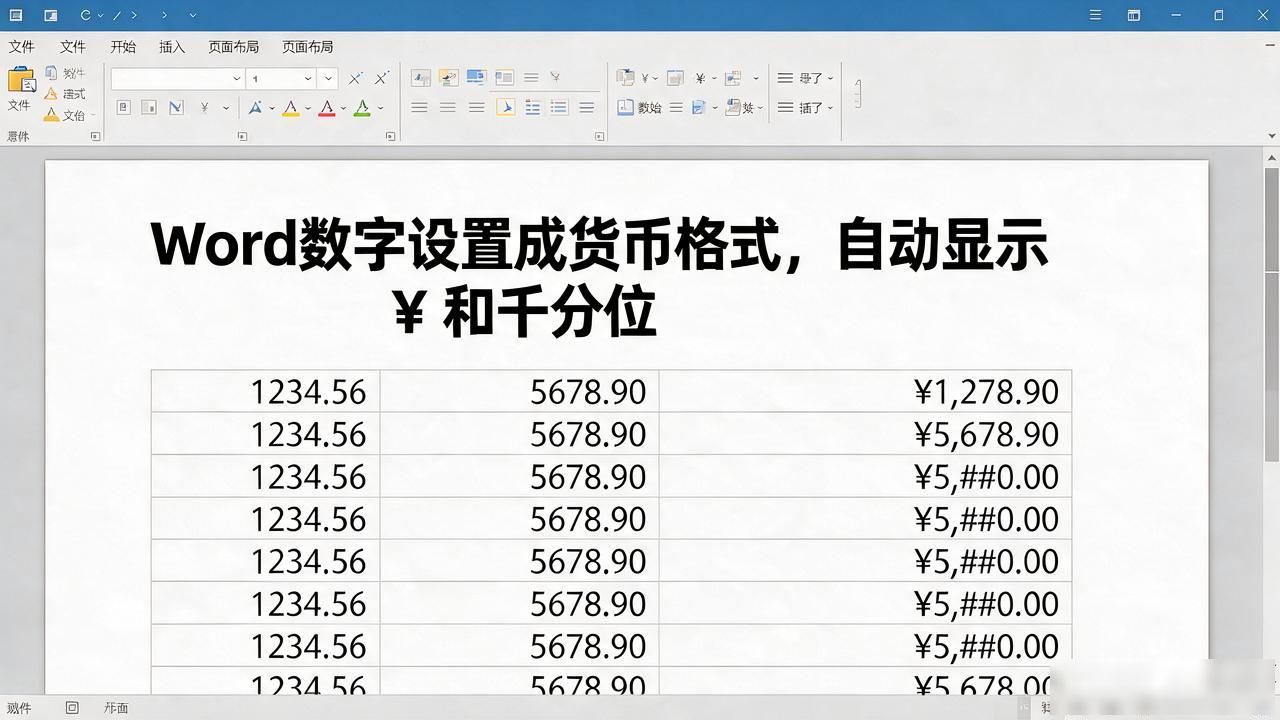The image size is (1280, 720).
Task: Click the blue N-shaped icon in the font group
Action: [176, 108]
